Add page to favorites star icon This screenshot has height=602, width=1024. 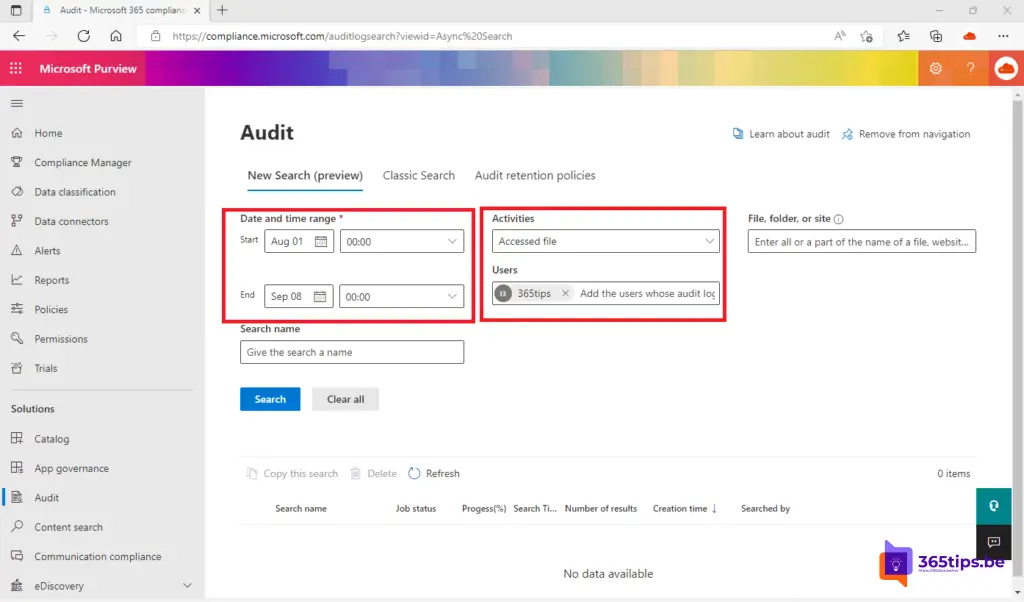point(867,36)
